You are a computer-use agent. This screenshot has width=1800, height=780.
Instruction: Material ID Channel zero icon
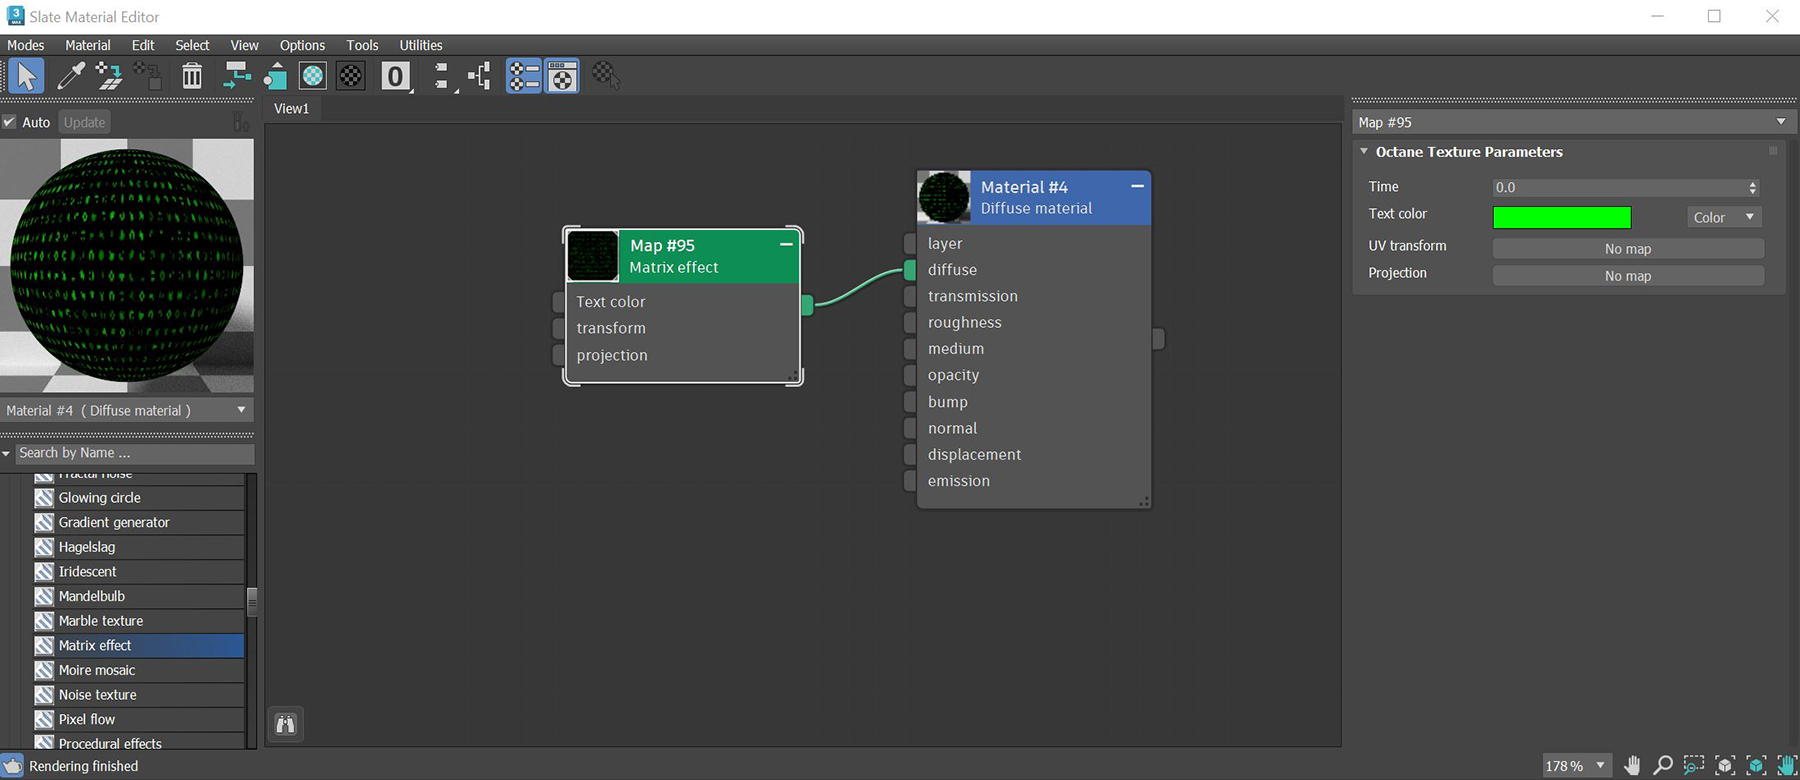pos(396,76)
